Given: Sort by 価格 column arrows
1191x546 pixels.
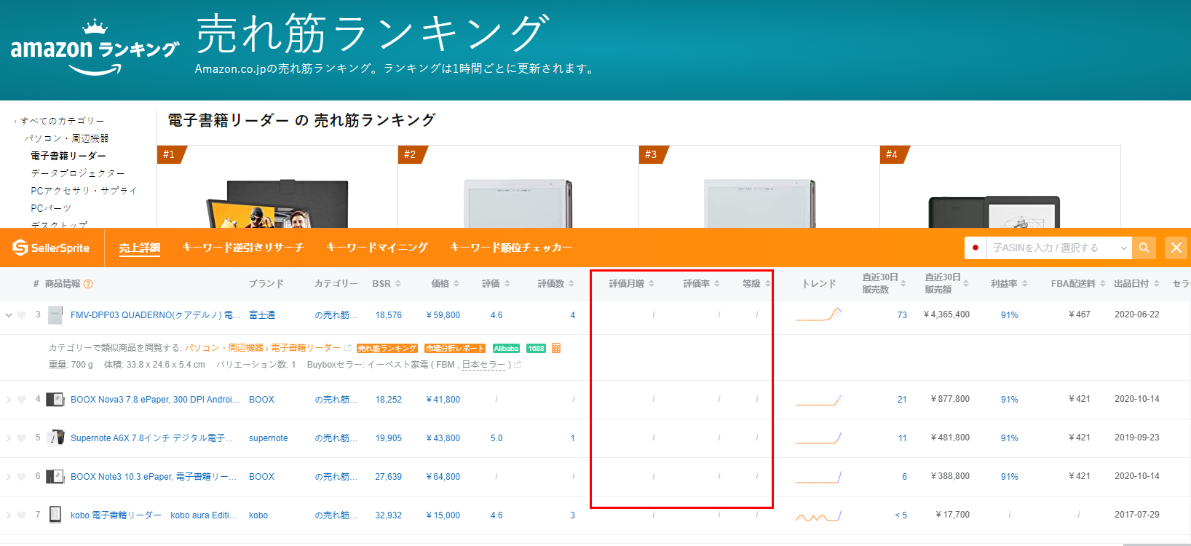Looking at the screenshot, I should pyautogui.click(x=458, y=284).
